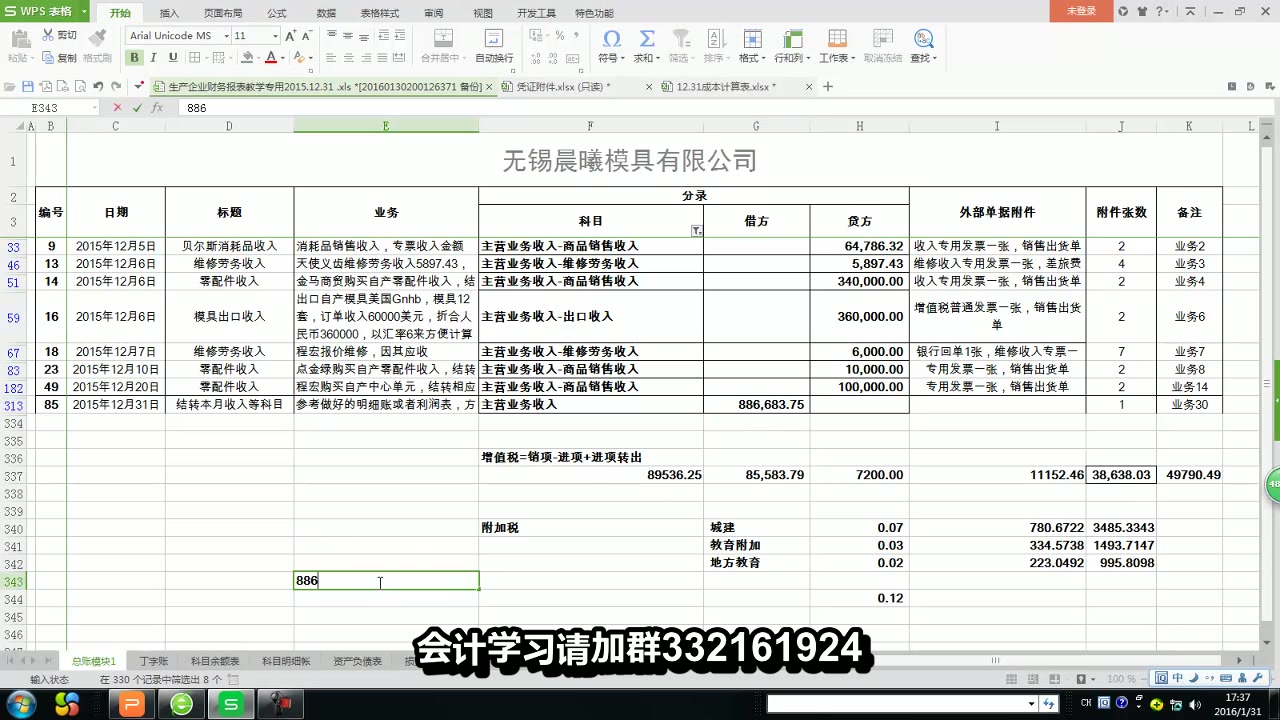Switch to the 数据 (Data) tab
The width and height of the screenshot is (1280, 720).
click(326, 13)
